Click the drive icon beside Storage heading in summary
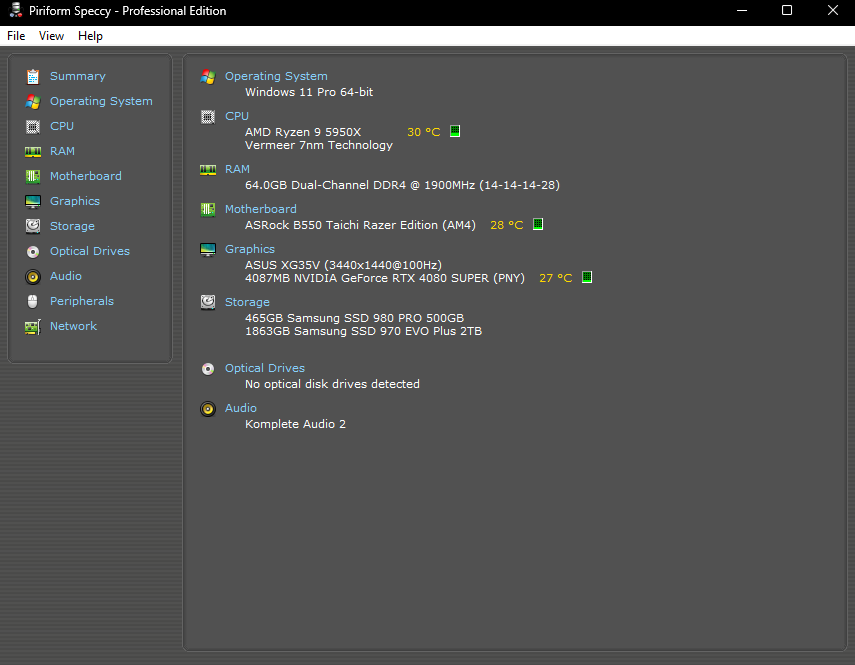Viewport: 855px width, 665px height. click(208, 303)
